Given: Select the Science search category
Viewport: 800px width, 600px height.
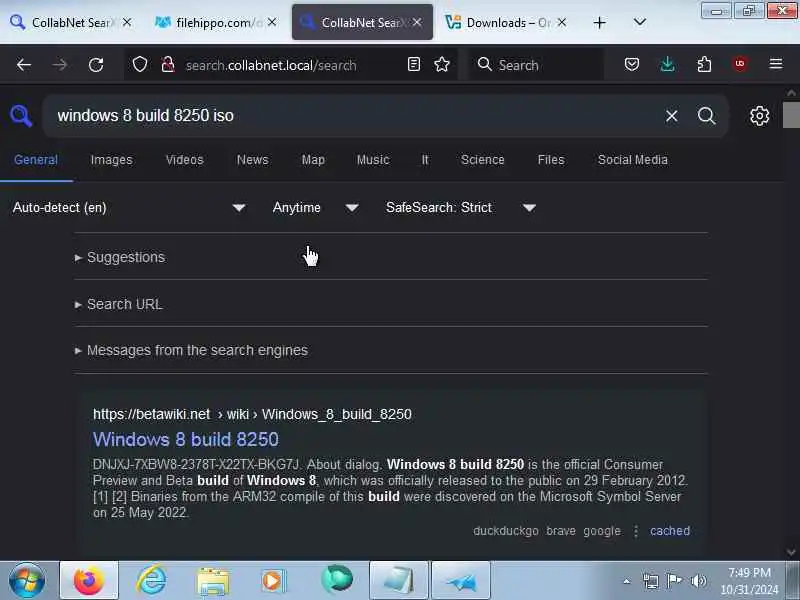Looking at the screenshot, I should 482,160.
